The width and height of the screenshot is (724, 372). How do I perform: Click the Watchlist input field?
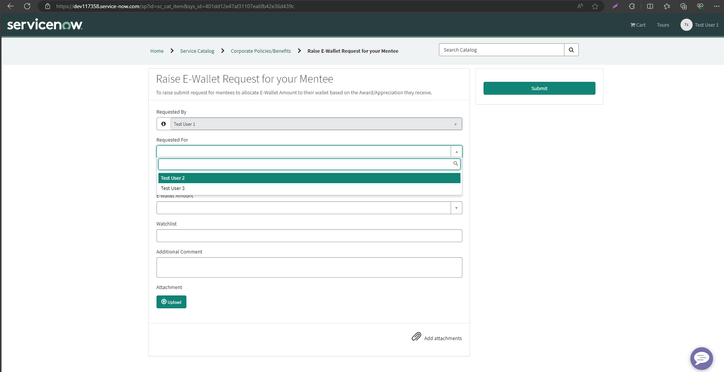(309, 236)
